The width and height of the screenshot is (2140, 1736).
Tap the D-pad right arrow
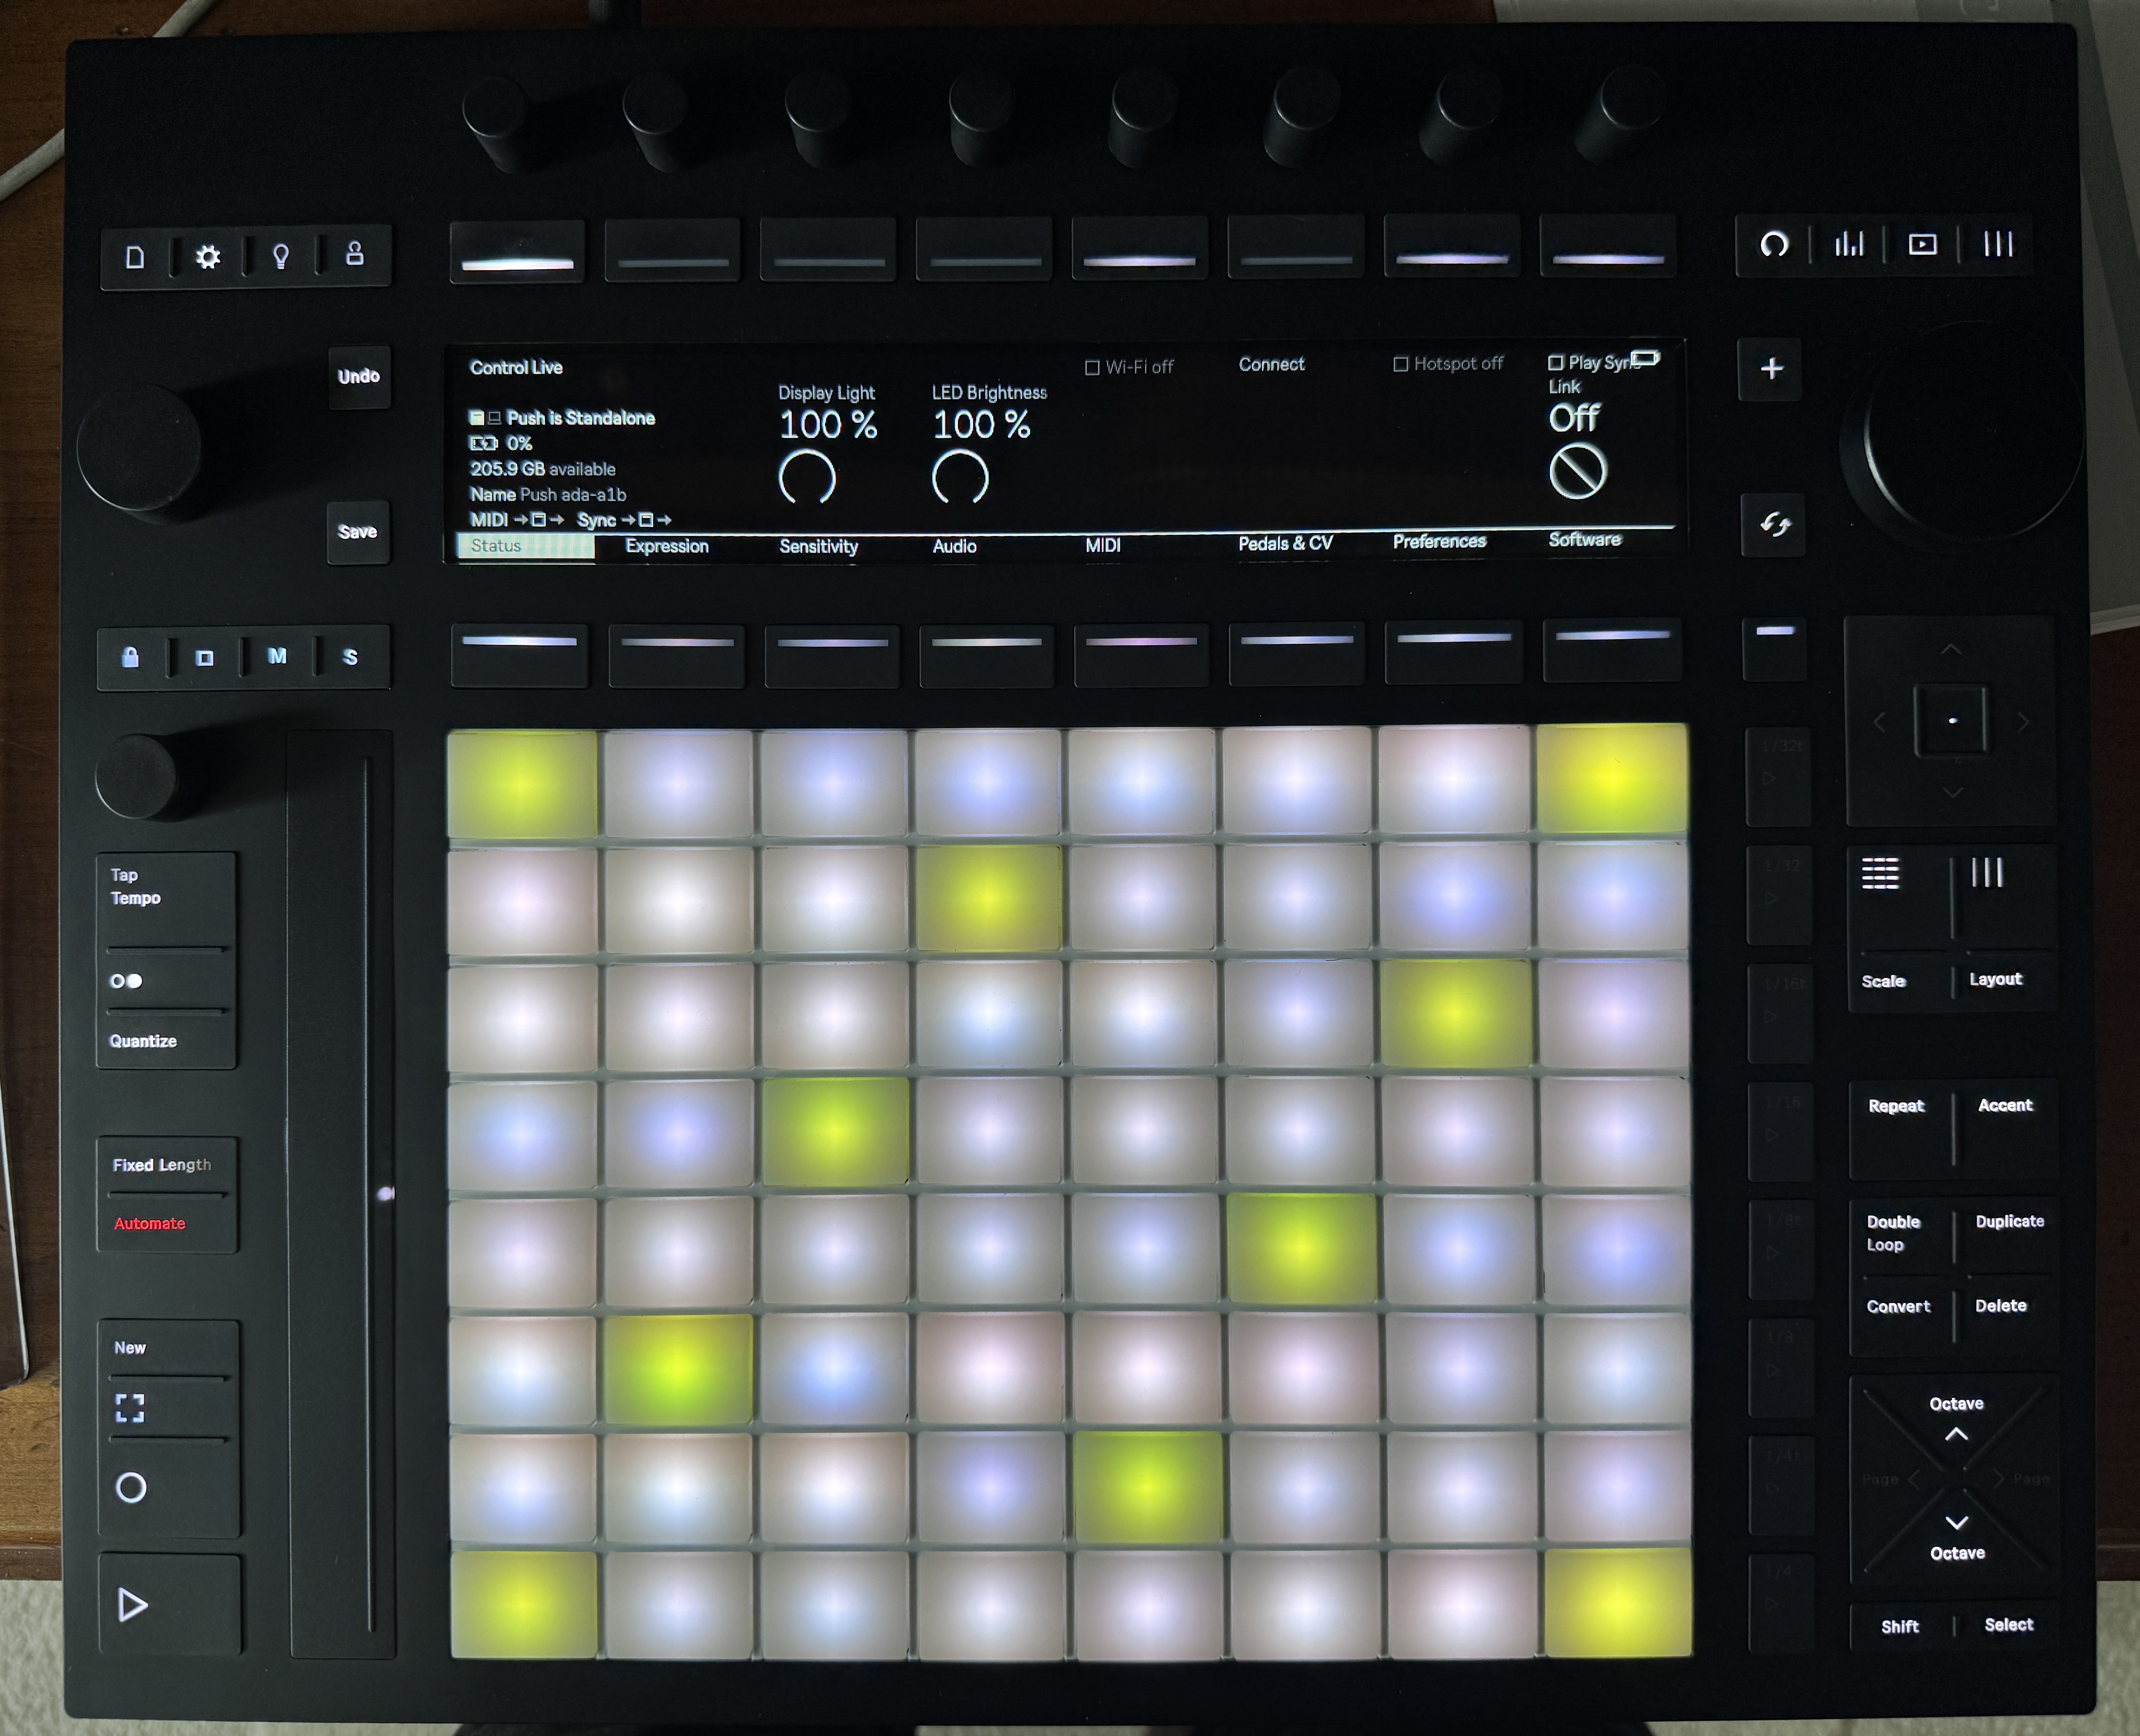coord(2023,721)
